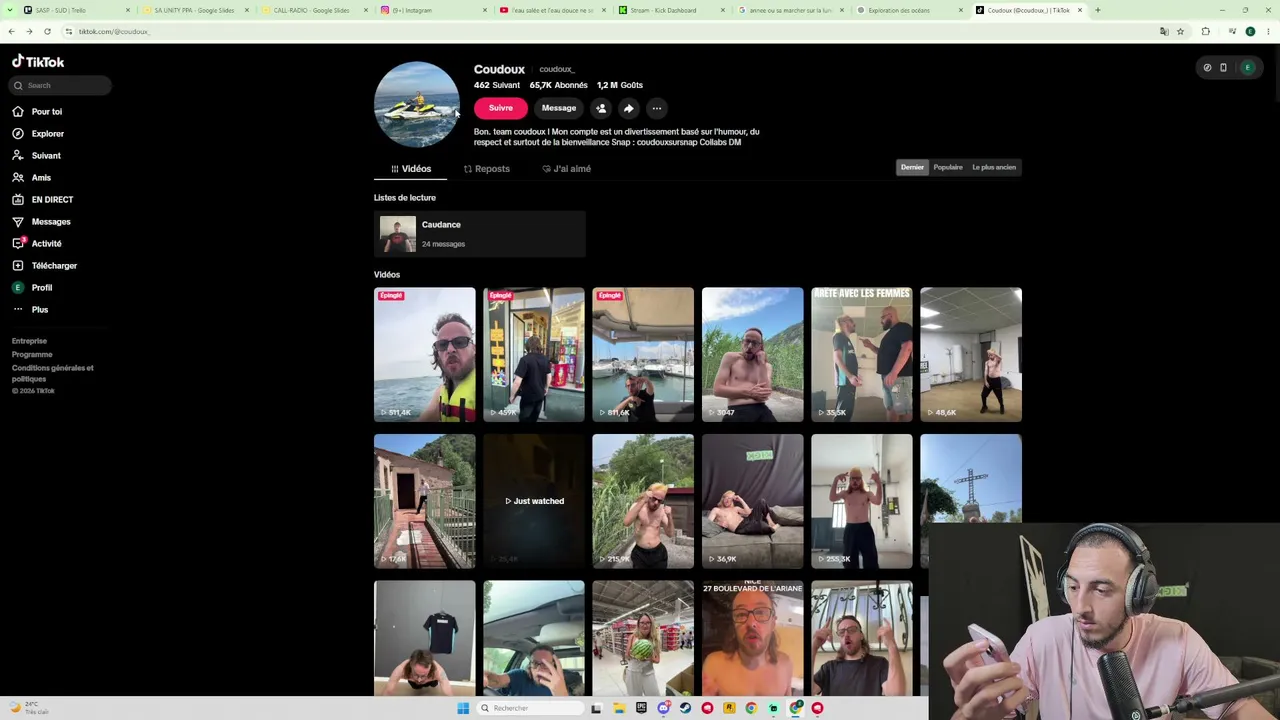Click the taskbar Rechercher search box
The image size is (1280, 720).
(530, 708)
